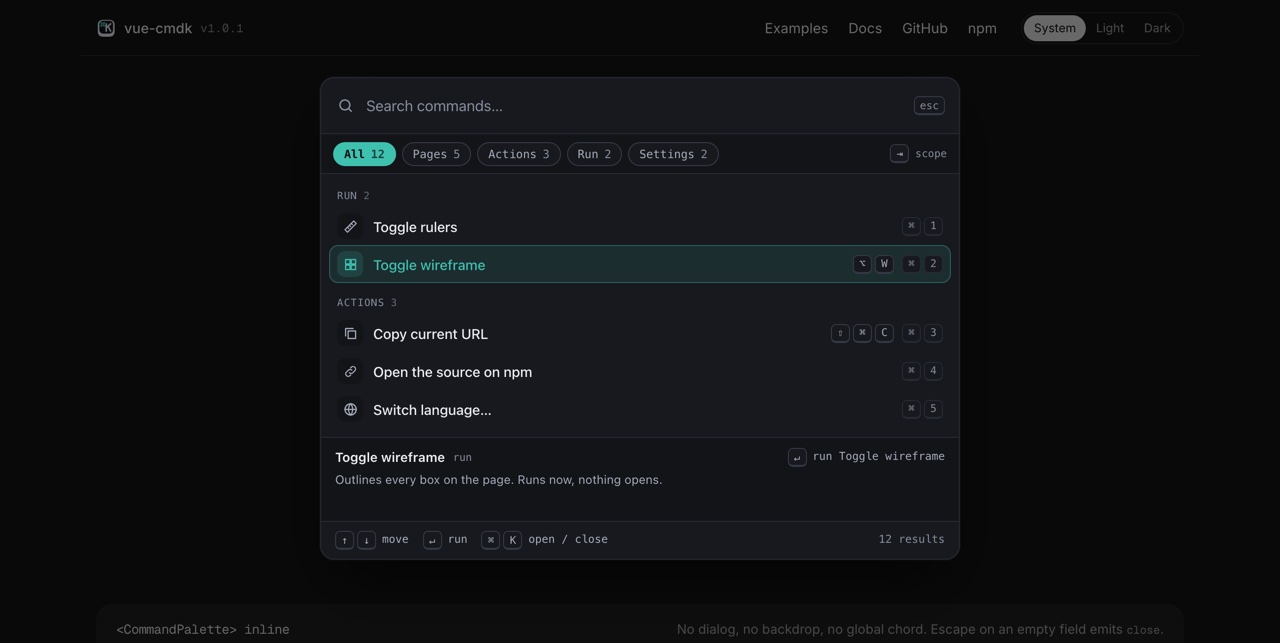Click the number 1 shortcut key on Toggle rulers
Viewport: 1280px width, 643px height.
(933, 226)
